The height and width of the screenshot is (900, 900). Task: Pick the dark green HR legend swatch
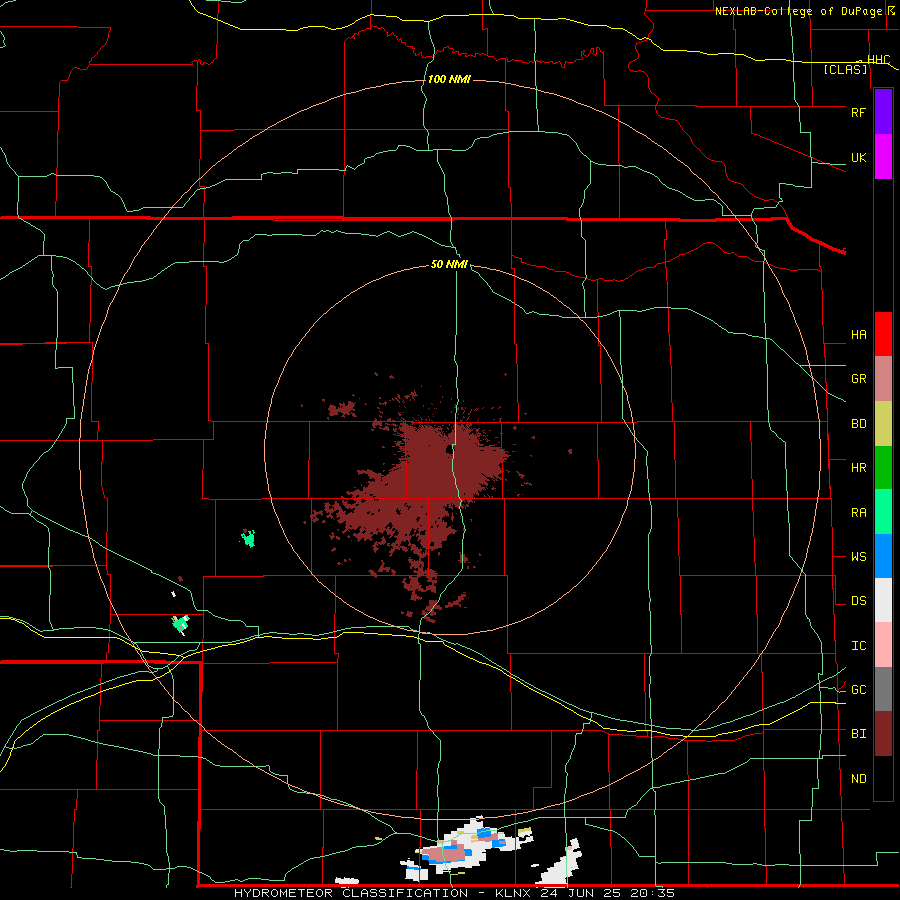tap(883, 468)
